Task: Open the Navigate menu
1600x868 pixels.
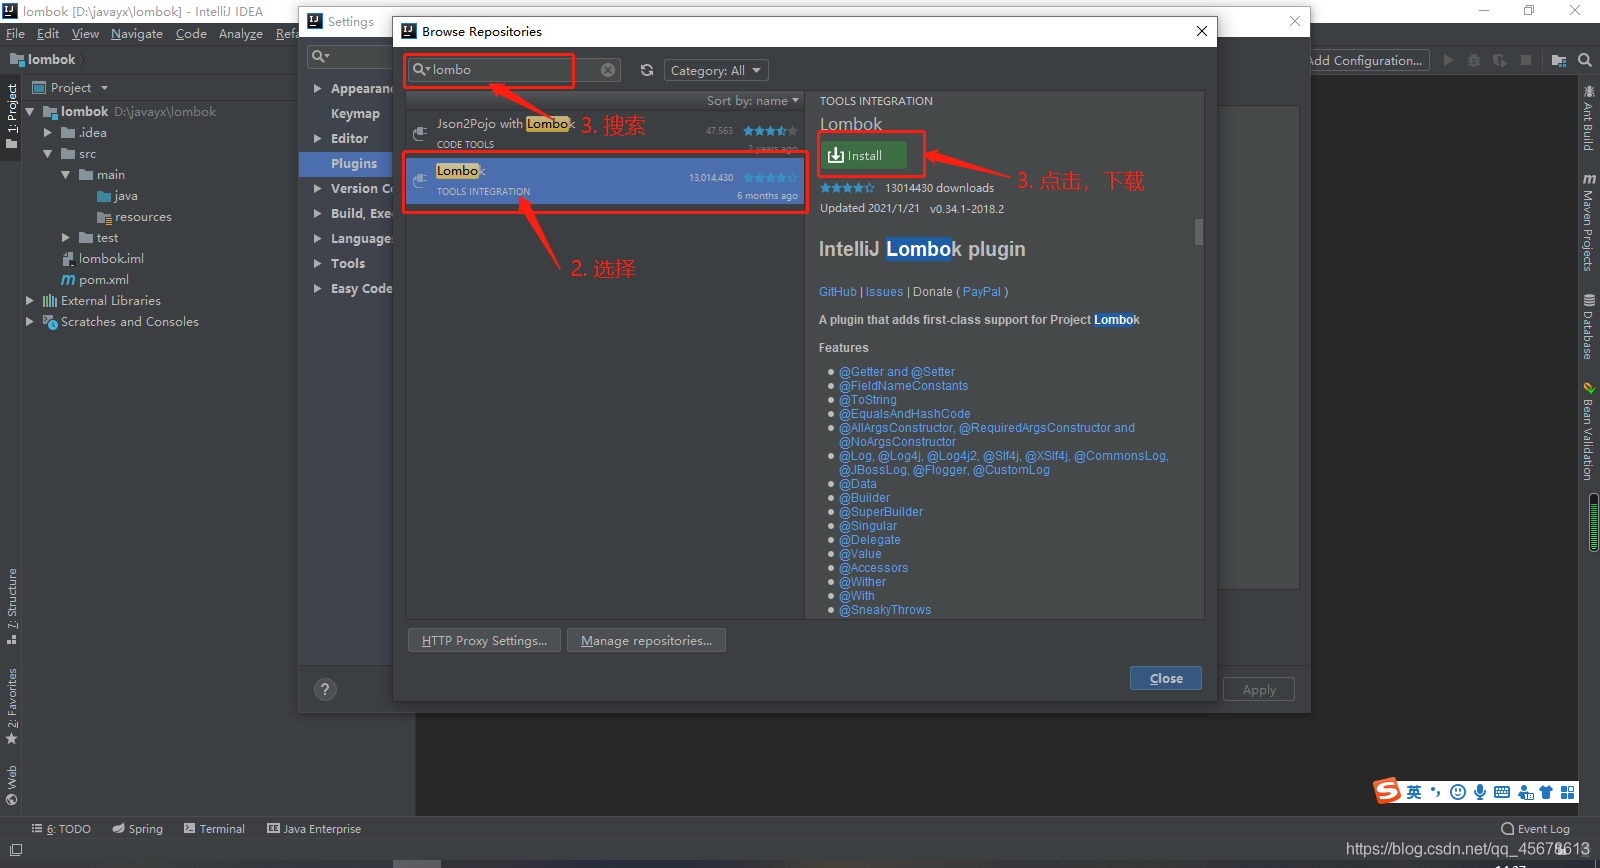Action: [137, 34]
